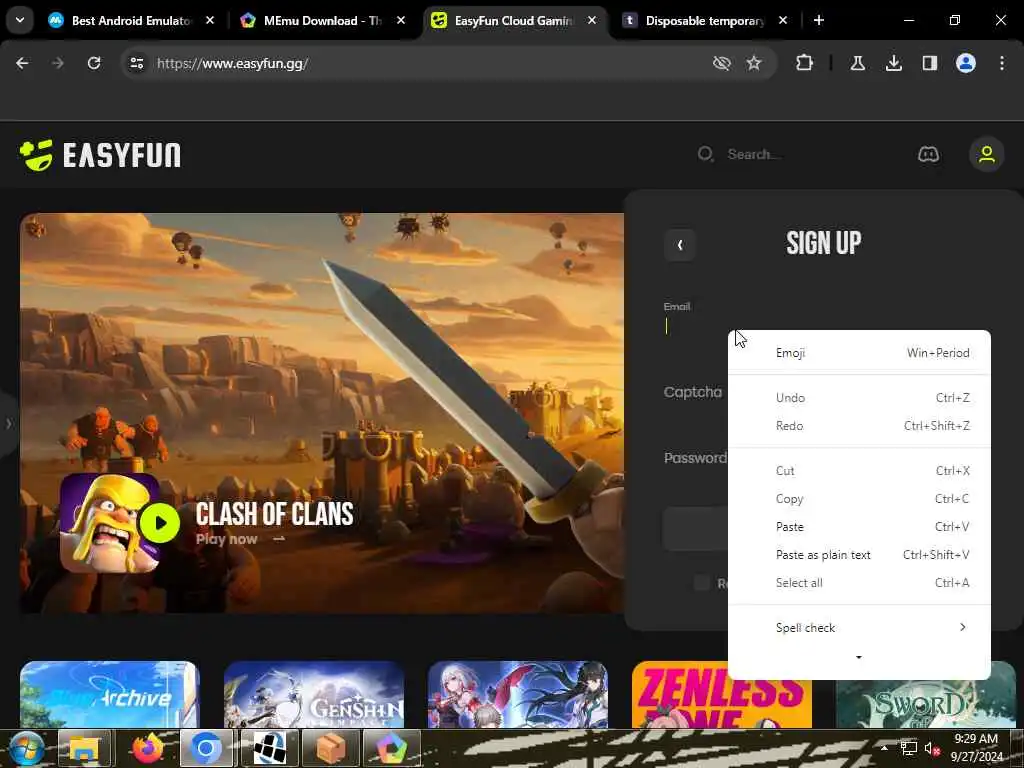Open the Blue Archive game card
Image resolution: width=1024 pixels, height=768 pixels.
pos(110,695)
